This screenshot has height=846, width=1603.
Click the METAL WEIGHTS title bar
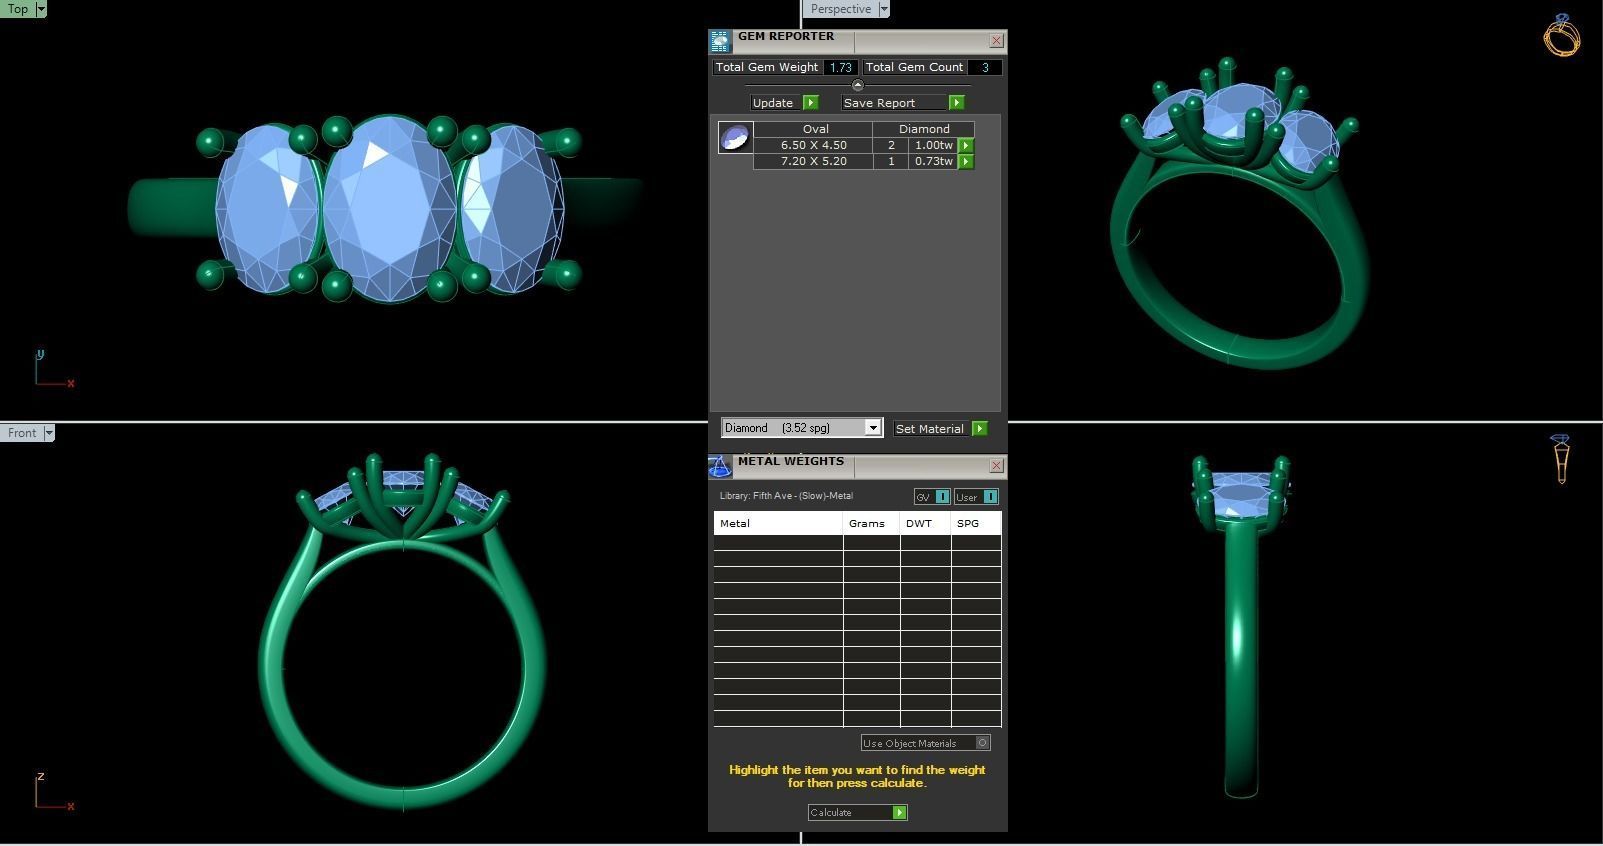[860, 466]
